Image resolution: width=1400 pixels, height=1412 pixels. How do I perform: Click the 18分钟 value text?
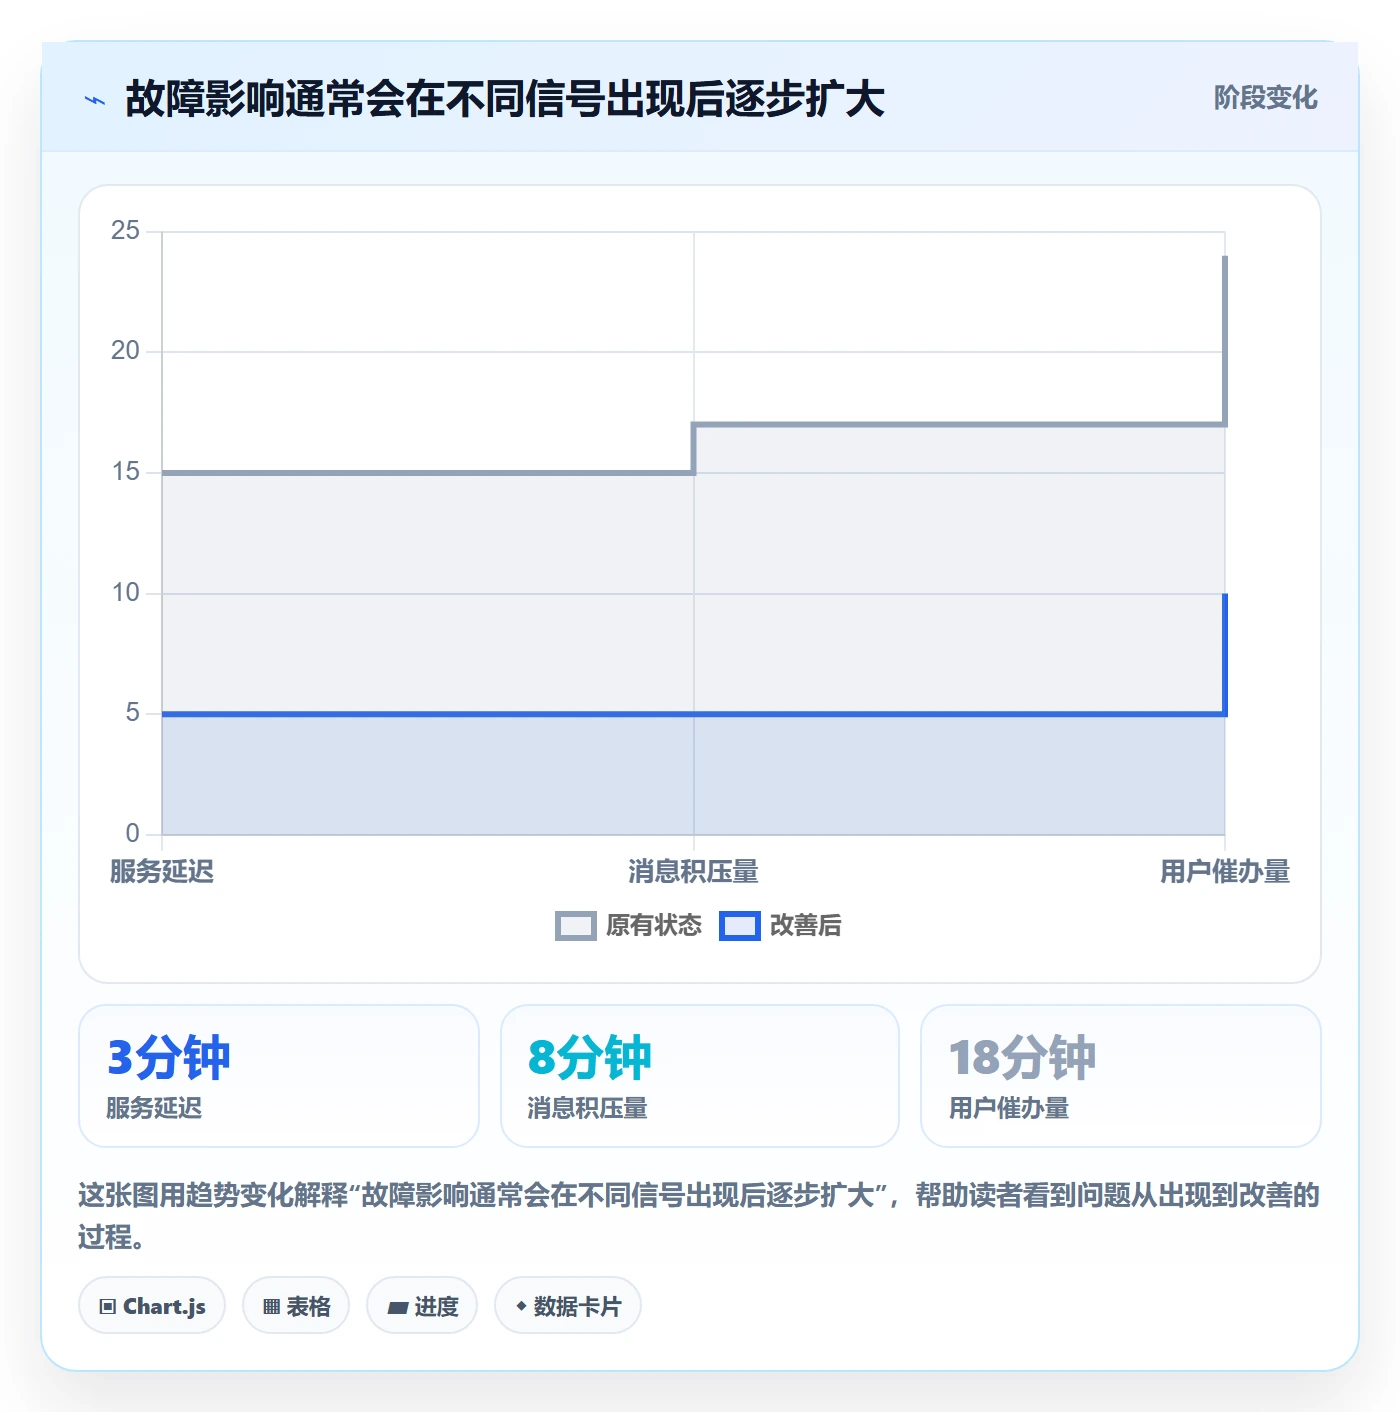1022,1058
